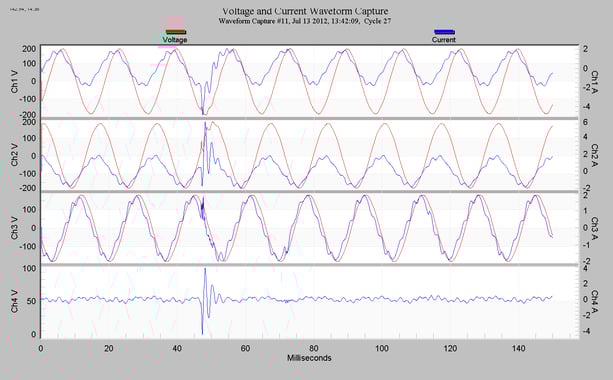Click the Ch3 V axis label
The height and width of the screenshot is (380, 613).
(14, 228)
